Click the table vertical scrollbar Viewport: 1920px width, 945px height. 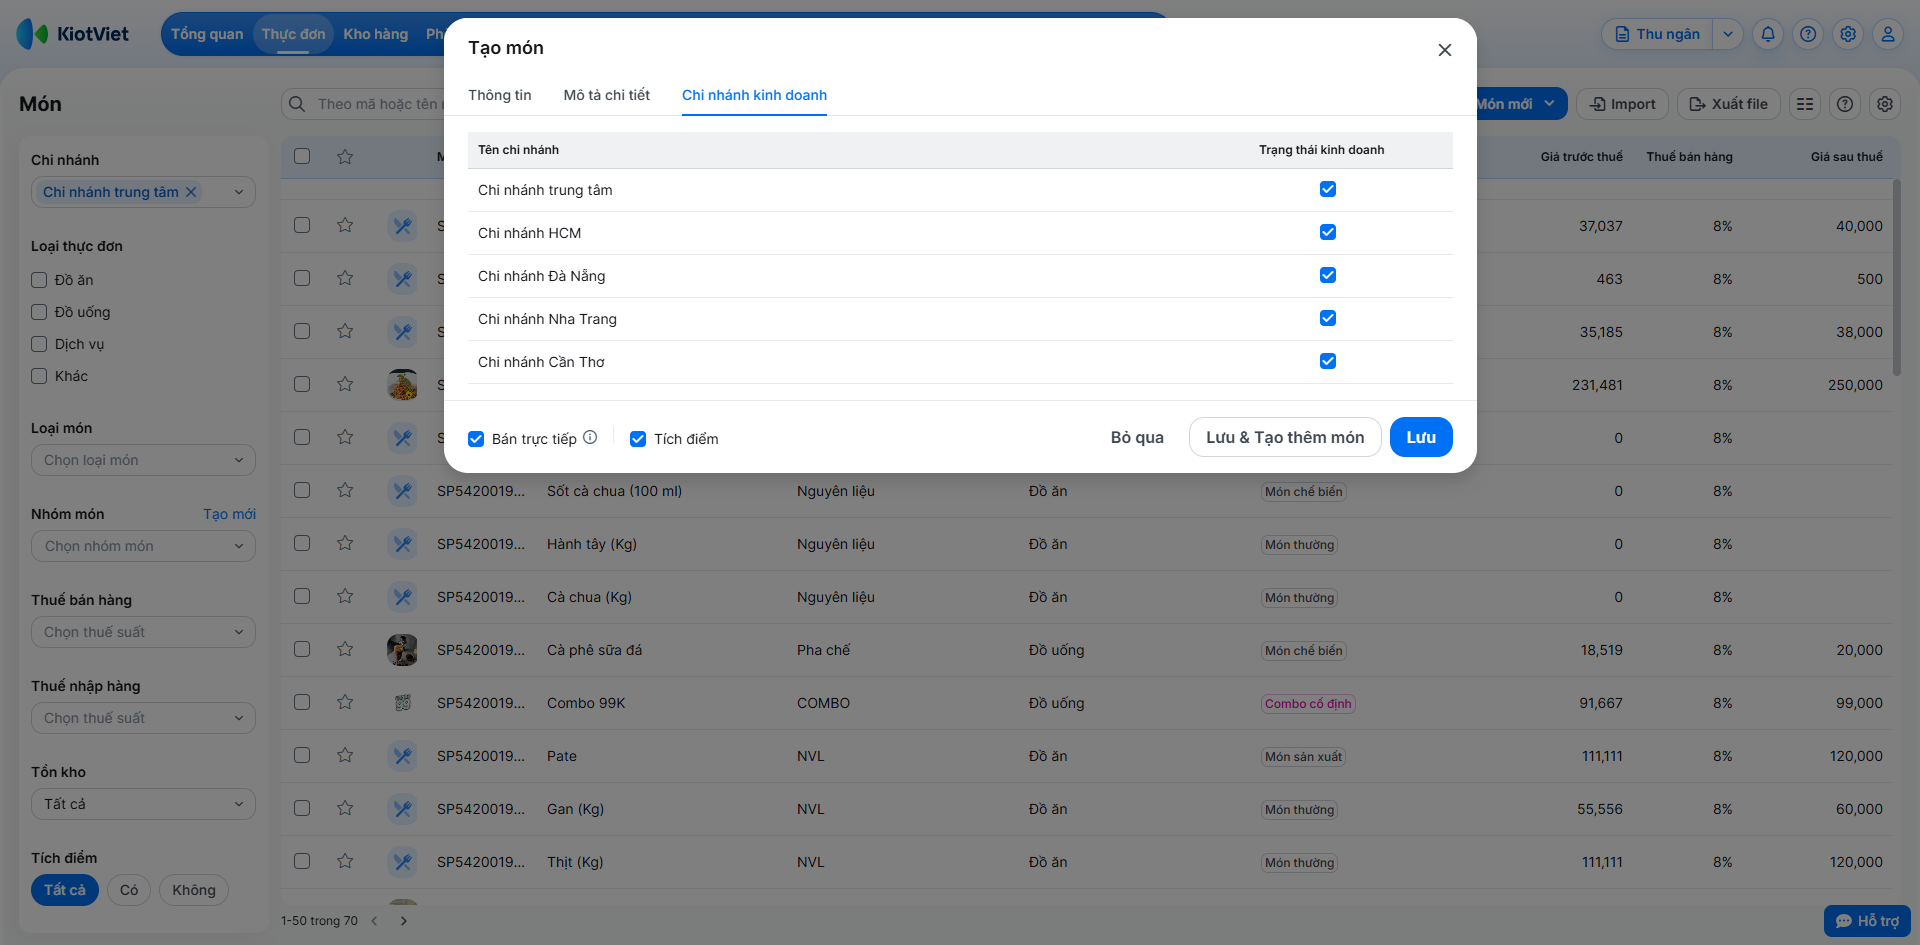(x=1896, y=278)
